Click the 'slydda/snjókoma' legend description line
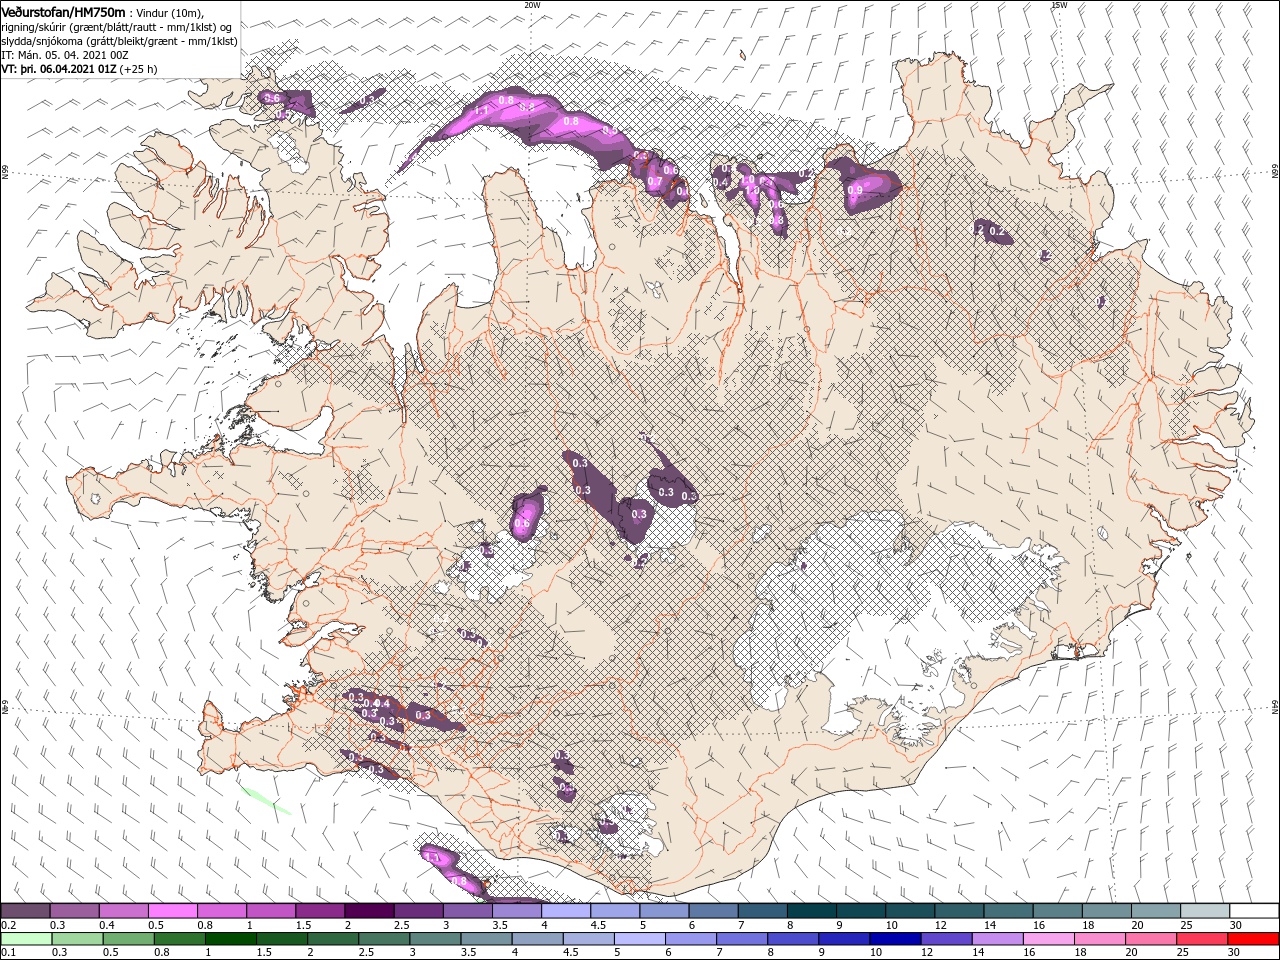Viewport: 1280px width, 960px height. [x=117, y=41]
